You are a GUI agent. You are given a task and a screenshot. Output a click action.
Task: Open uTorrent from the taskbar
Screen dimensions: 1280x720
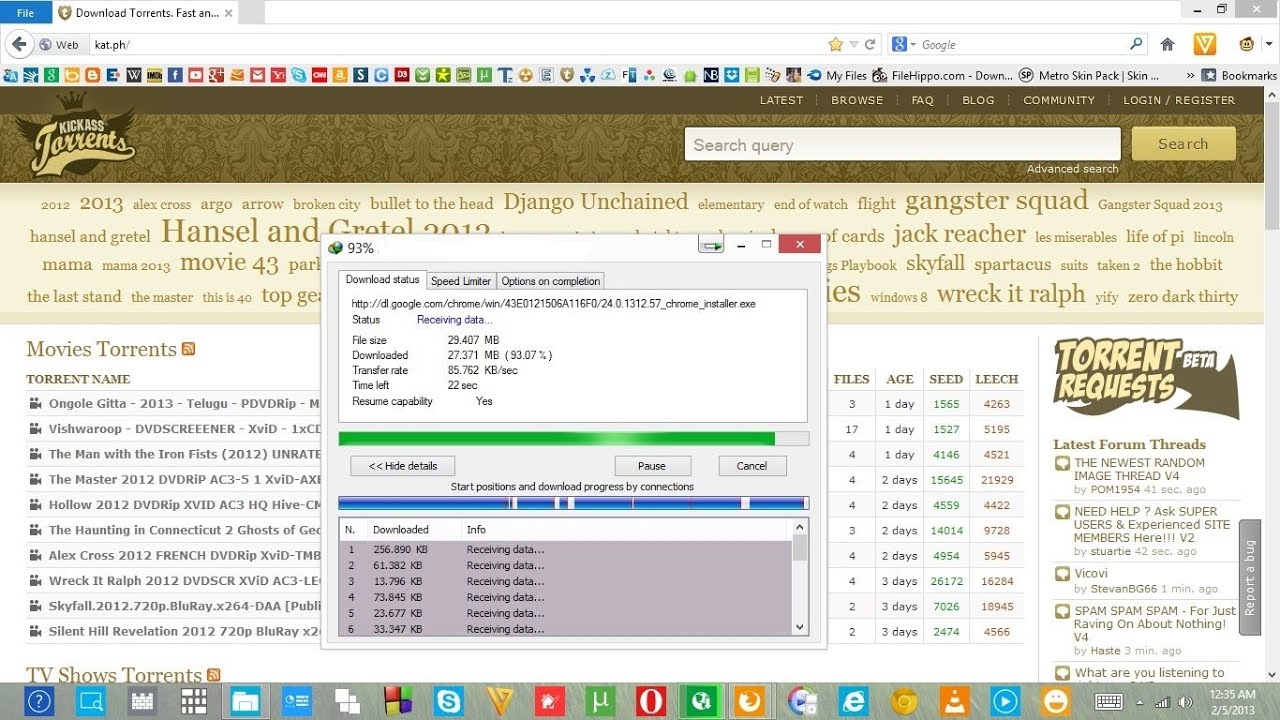600,701
